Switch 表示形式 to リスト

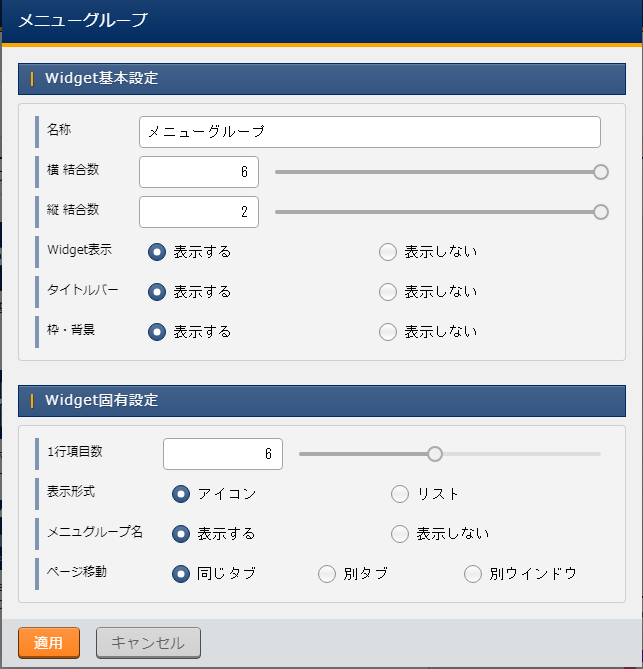point(400,494)
